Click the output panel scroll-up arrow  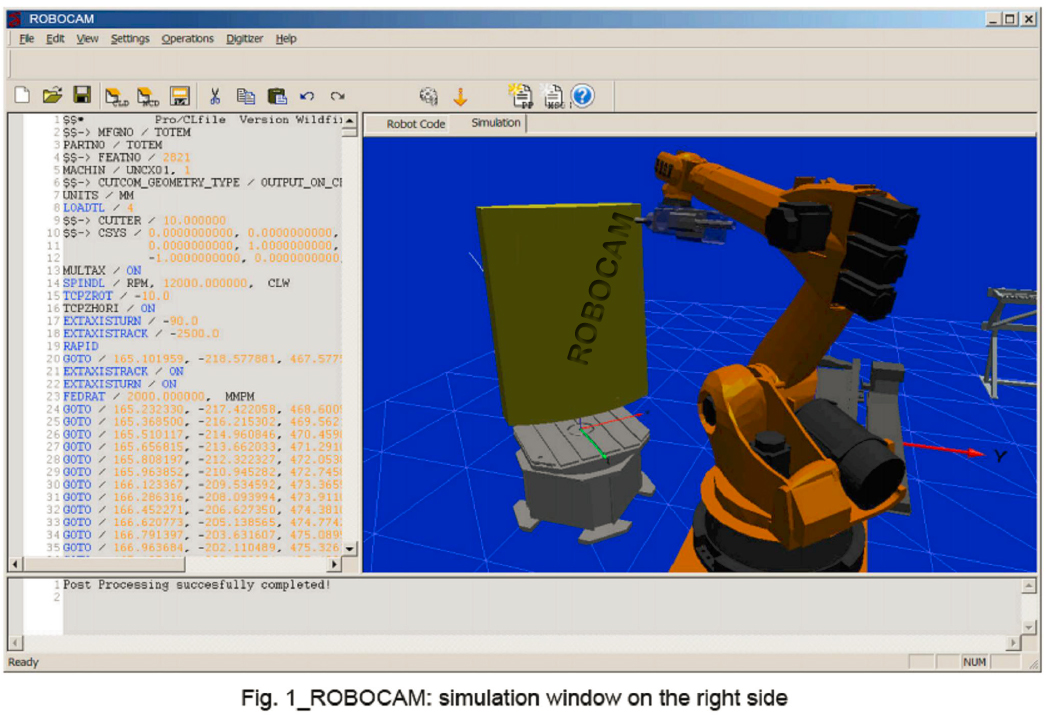click(x=1029, y=586)
